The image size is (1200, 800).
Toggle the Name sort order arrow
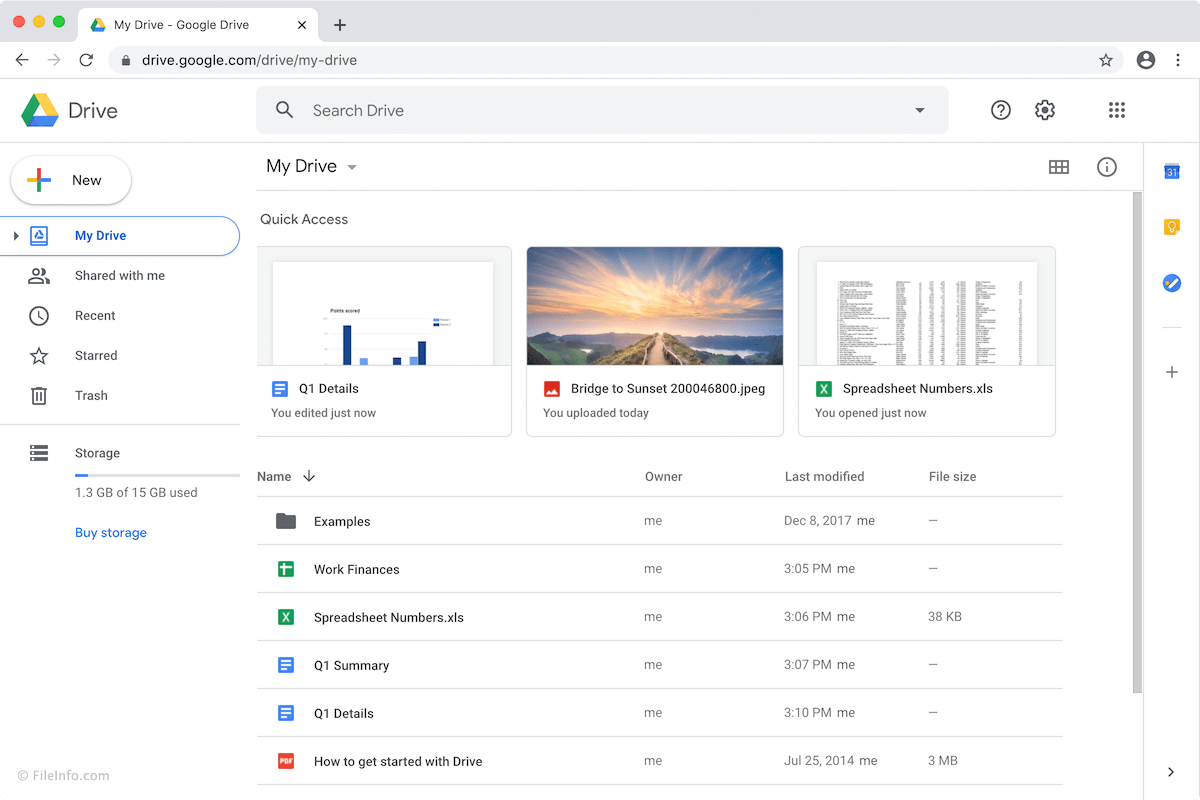tap(308, 477)
